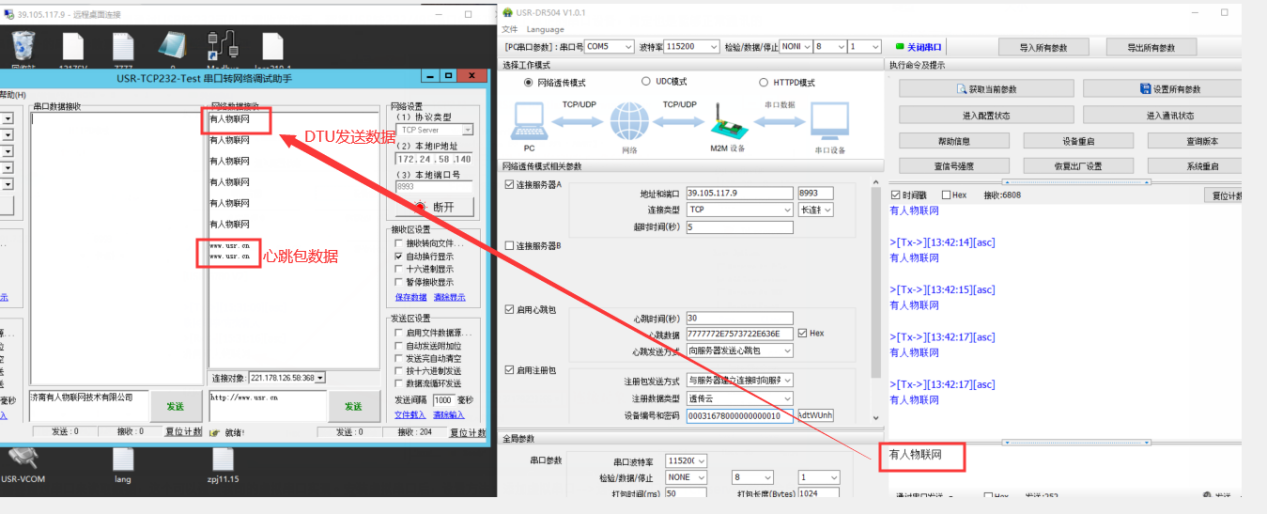
Task: Click the notepad desktop icon
Action: (x=172, y=47)
